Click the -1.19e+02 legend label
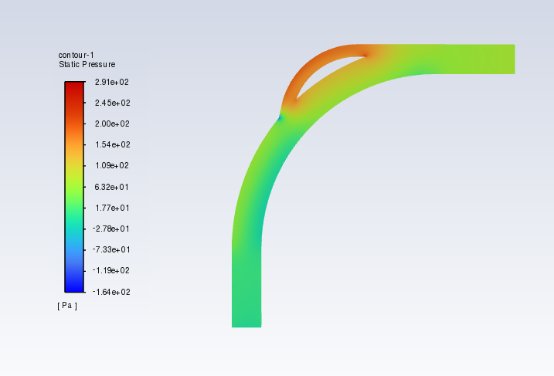554x376 pixels. pos(111,271)
